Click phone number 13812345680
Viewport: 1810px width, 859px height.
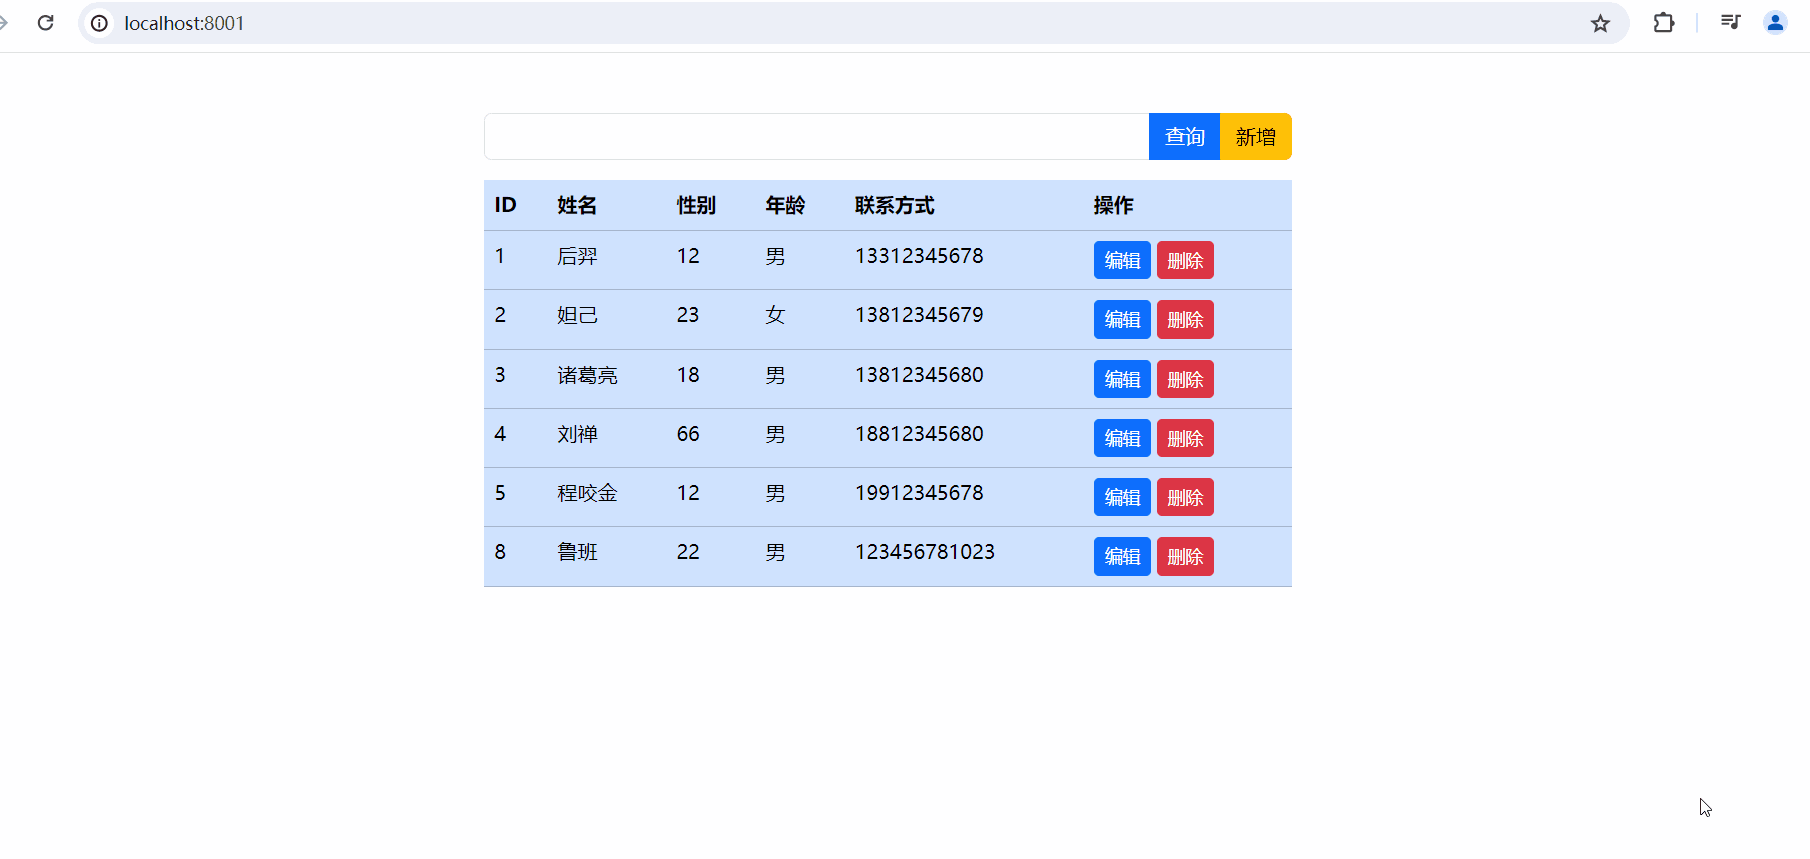[x=919, y=375]
